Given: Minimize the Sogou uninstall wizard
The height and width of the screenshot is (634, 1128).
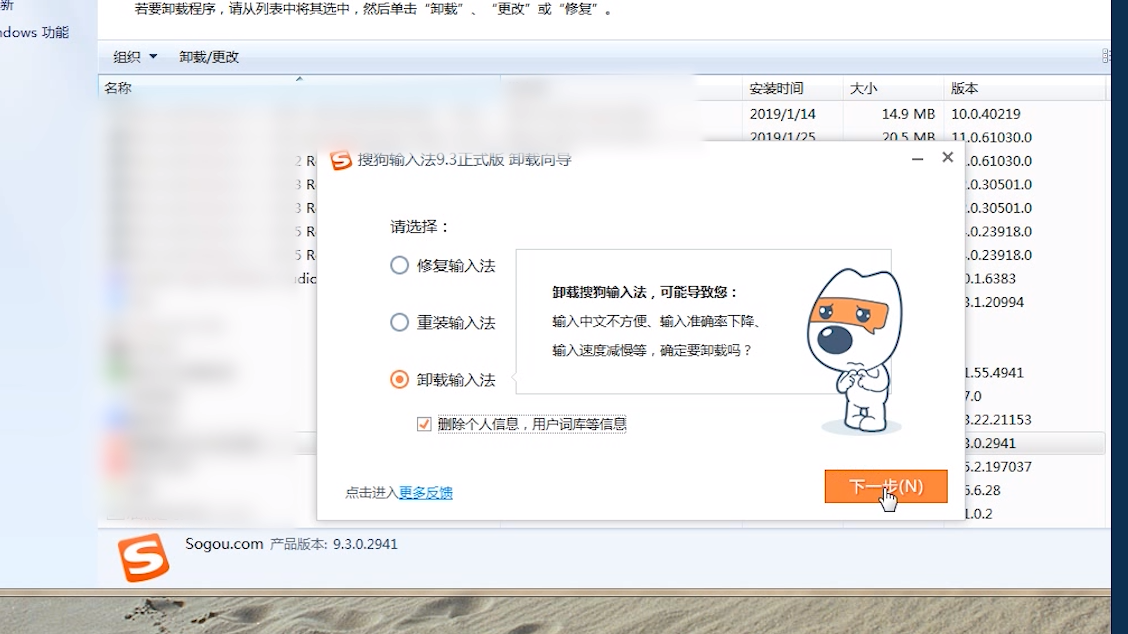Looking at the screenshot, I should pyautogui.click(x=917, y=158).
